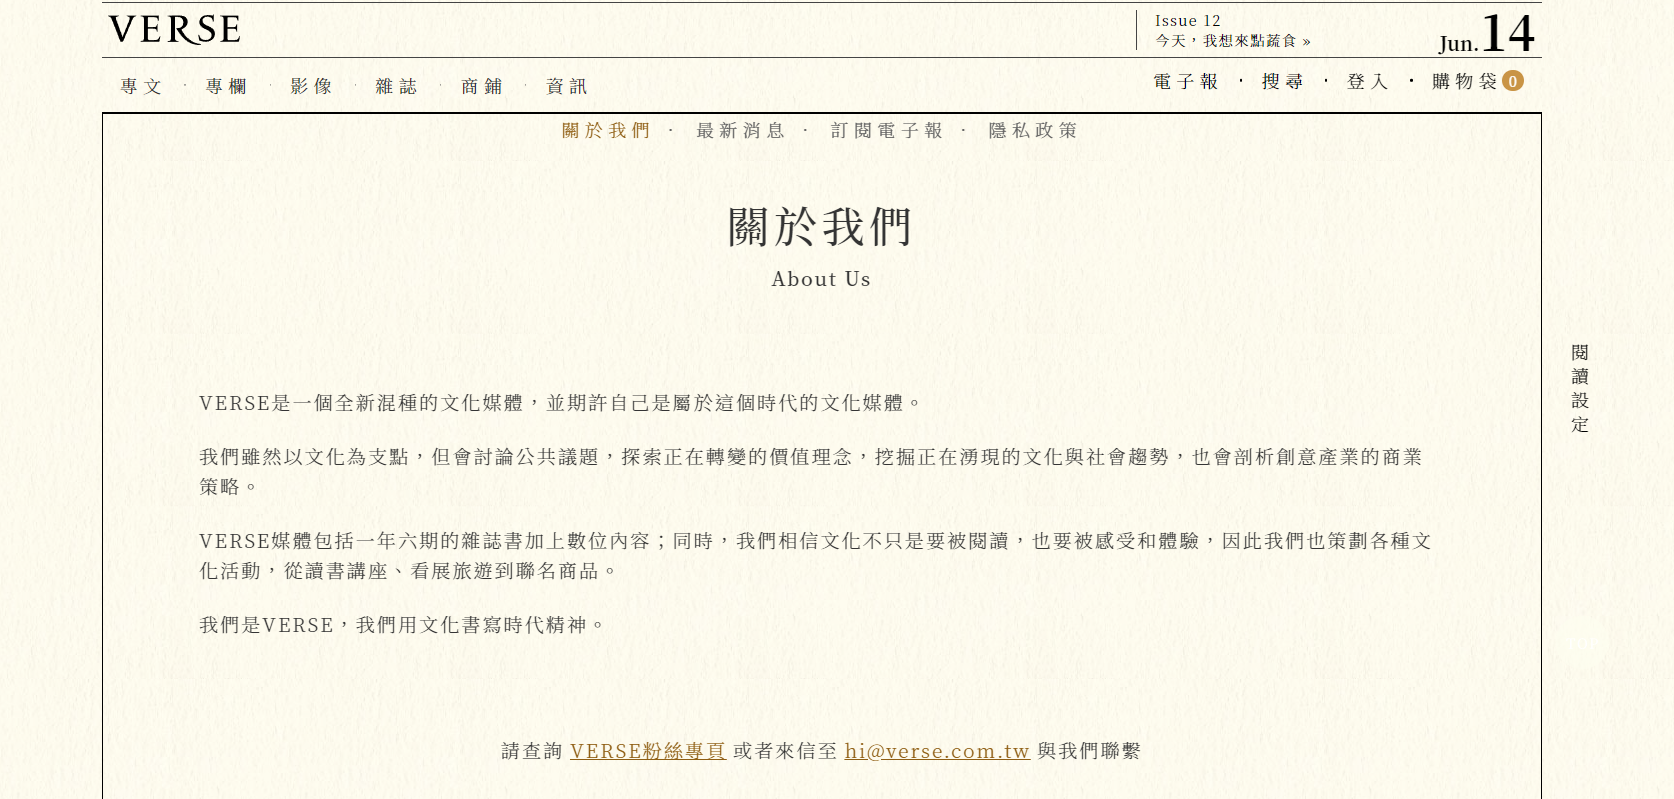The image size is (1674, 799).
Task: Click the hi@verse.com.tw email link
Action: tap(937, 751)
